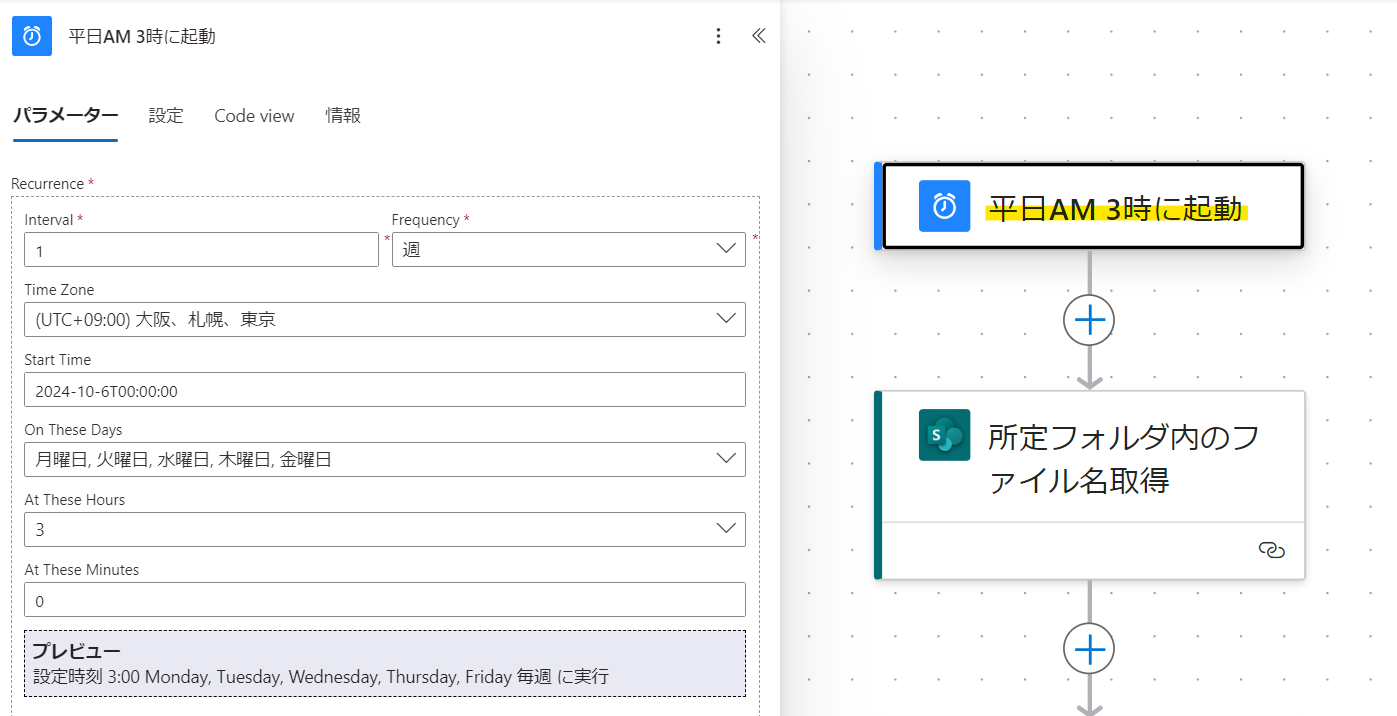This screenshot has width=1397, height=716.
Task: Switch to the パラメーター tab
Action: [x=65, y=115]
